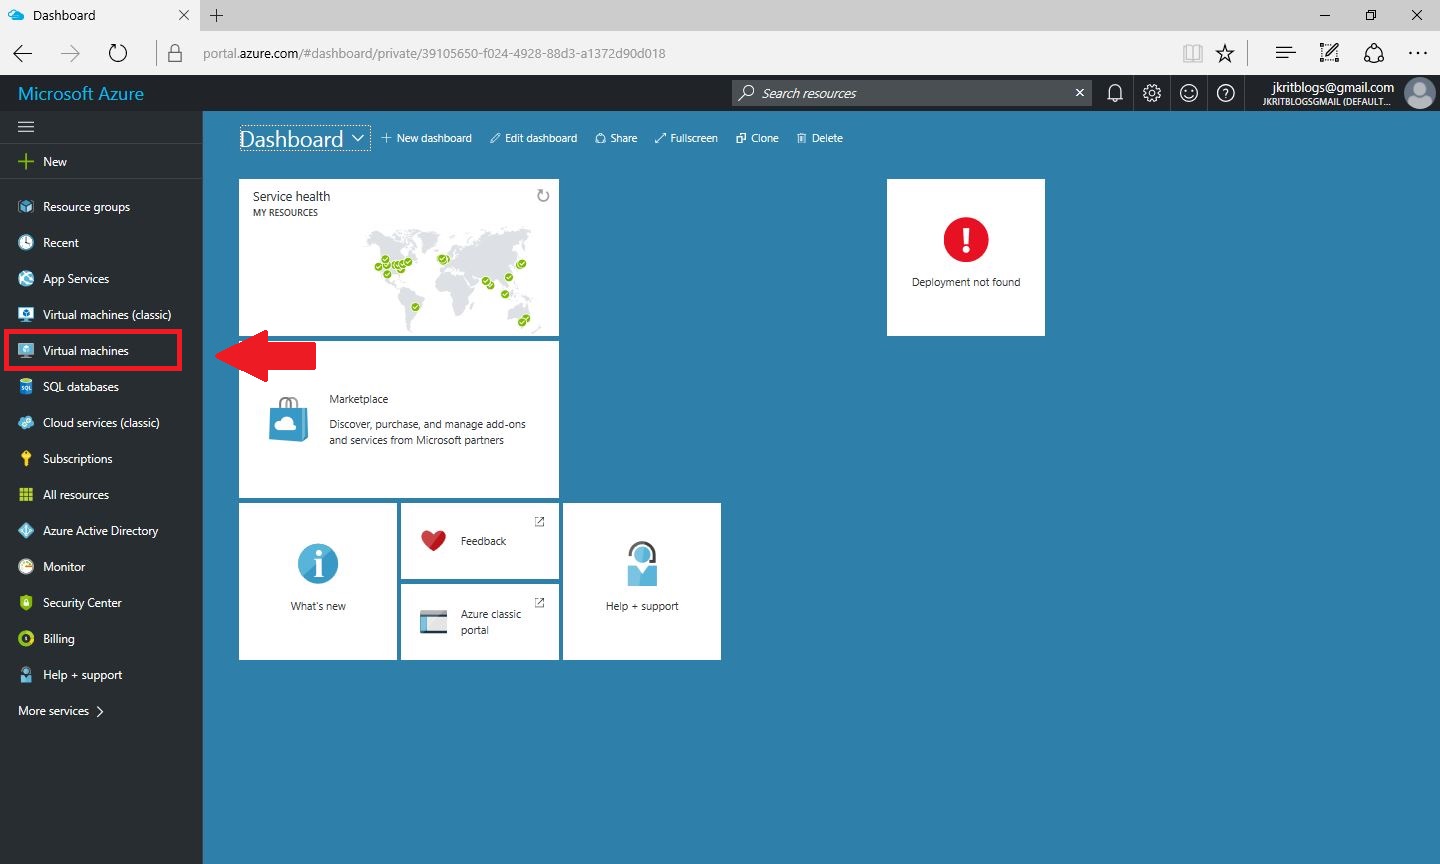Clone the dashboard
The height and width of the screenshot is (864, 1440).
click(x=757, y=138)
